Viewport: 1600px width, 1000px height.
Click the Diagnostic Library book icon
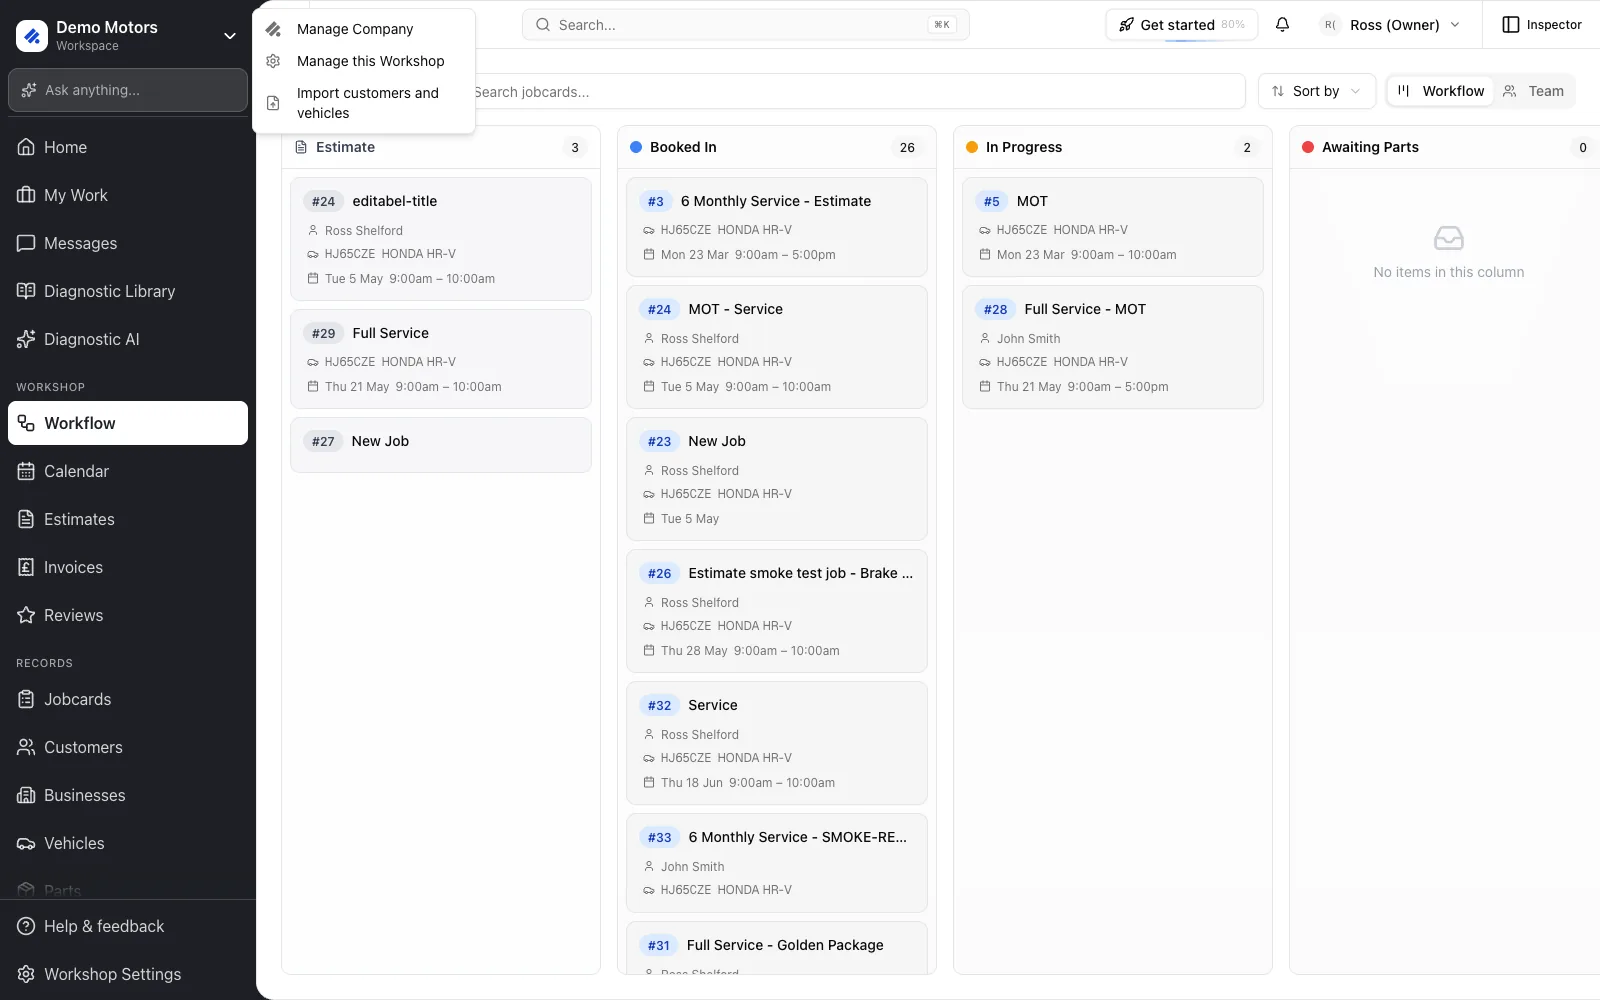(x=26, y=291)
